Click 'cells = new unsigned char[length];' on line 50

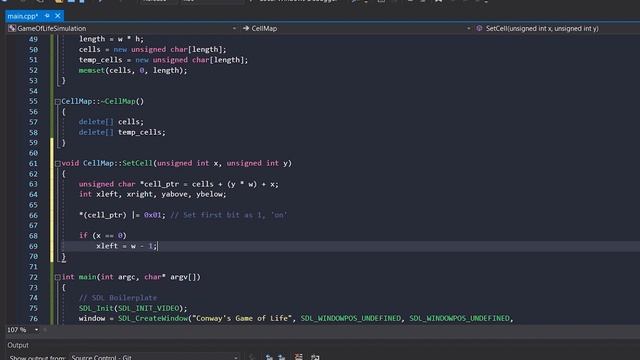[x=152, y=49]
